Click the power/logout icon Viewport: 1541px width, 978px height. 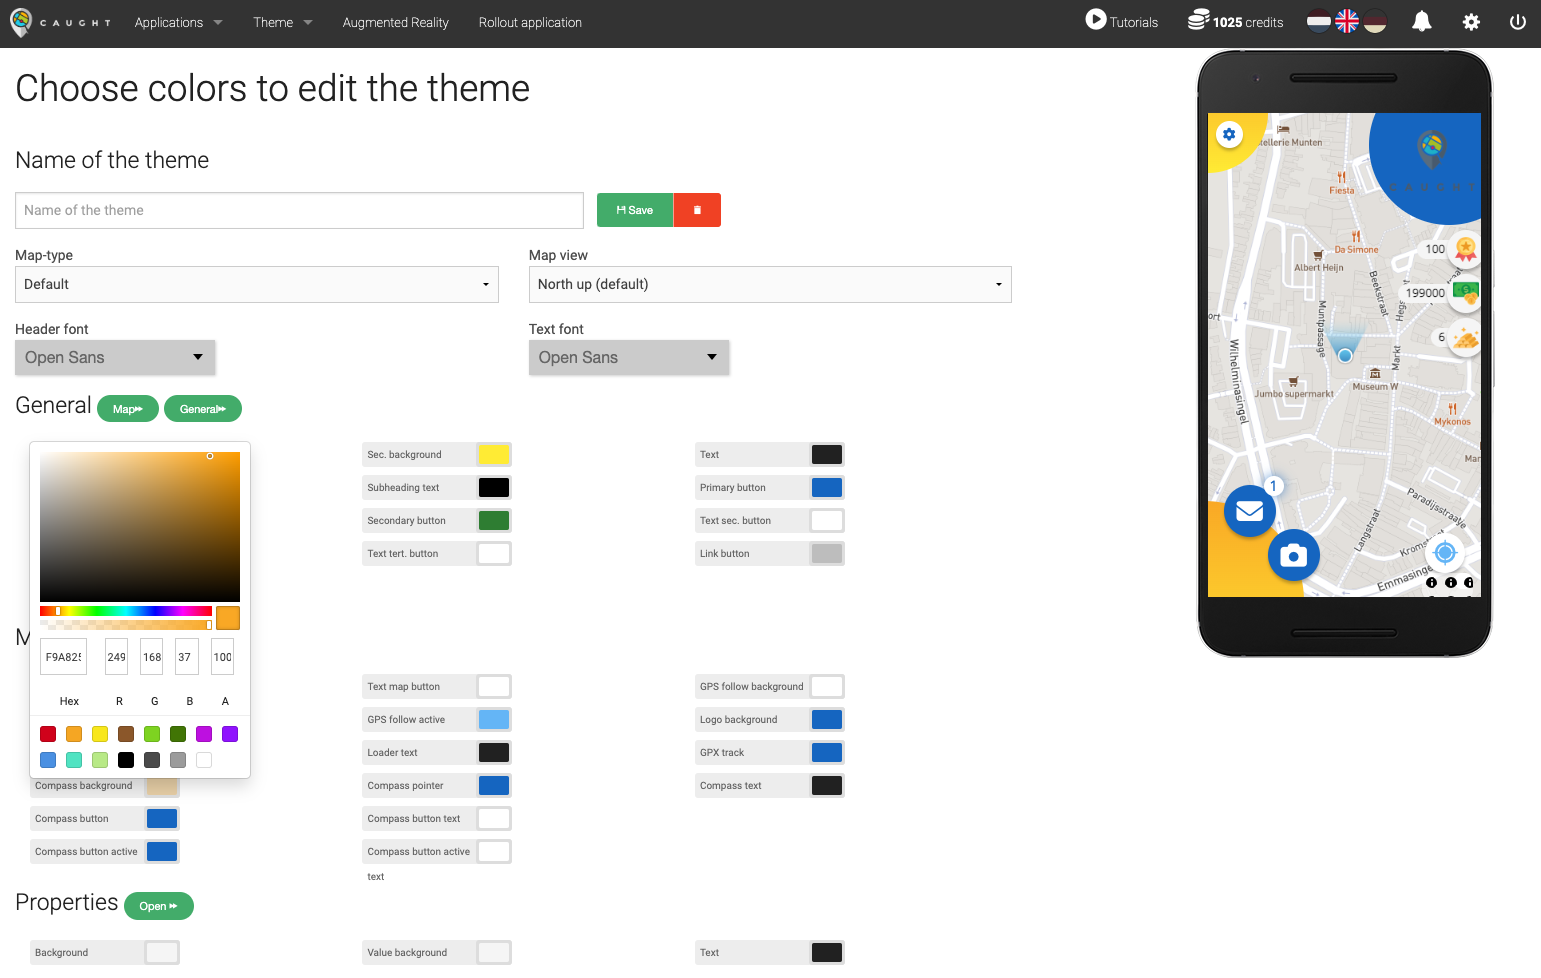(x=1518, y=22)
